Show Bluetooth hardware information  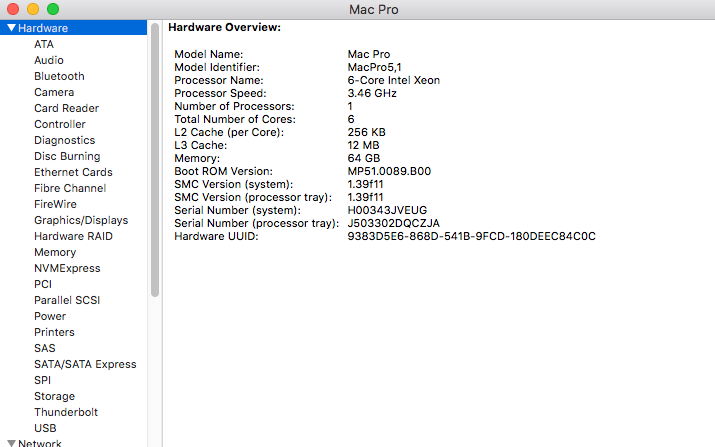[x=59, y=76]
